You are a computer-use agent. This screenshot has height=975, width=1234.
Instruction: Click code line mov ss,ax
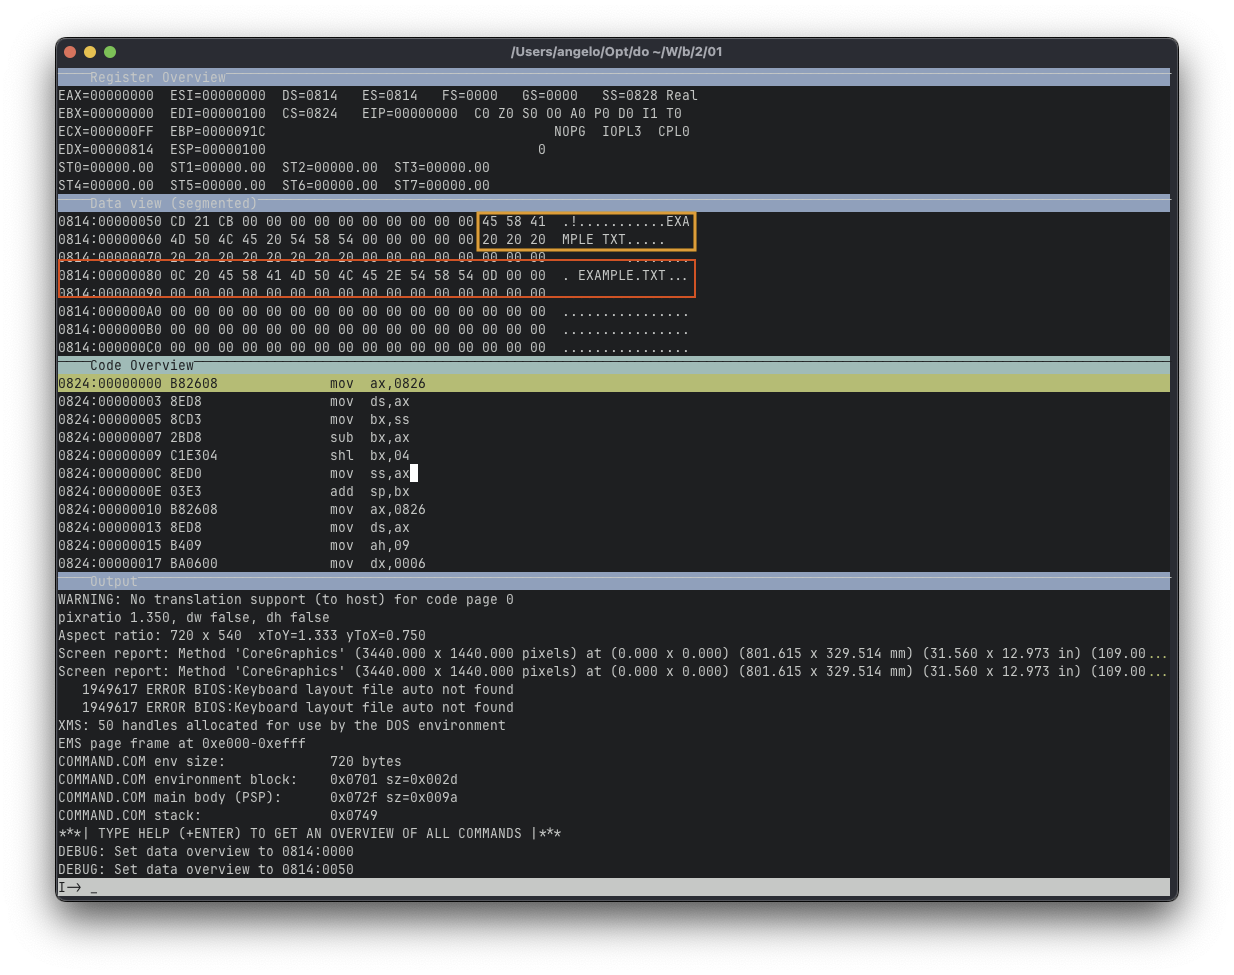[370, 473]
